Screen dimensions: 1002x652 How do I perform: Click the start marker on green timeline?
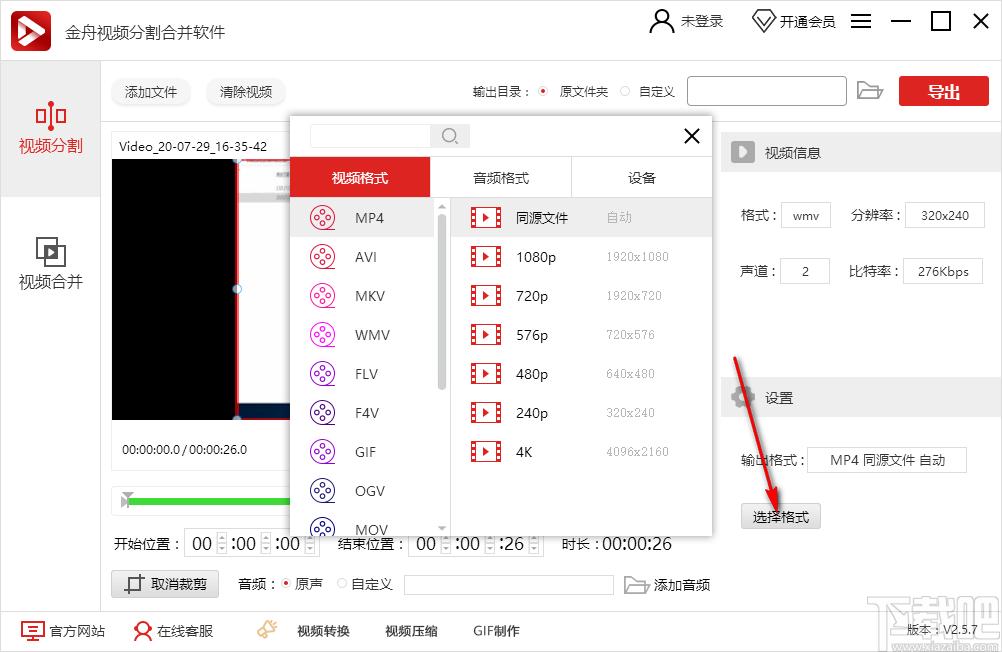pos(127,499)
